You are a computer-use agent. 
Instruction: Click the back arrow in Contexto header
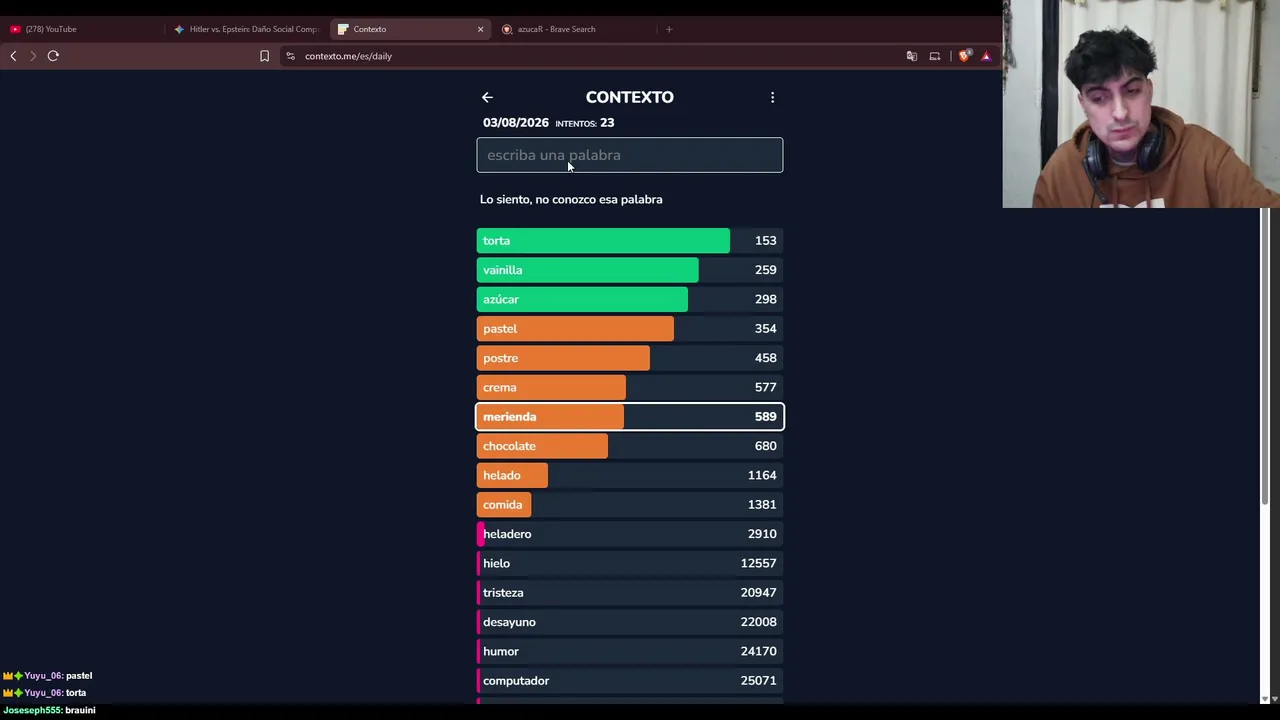tap(487, 97)
